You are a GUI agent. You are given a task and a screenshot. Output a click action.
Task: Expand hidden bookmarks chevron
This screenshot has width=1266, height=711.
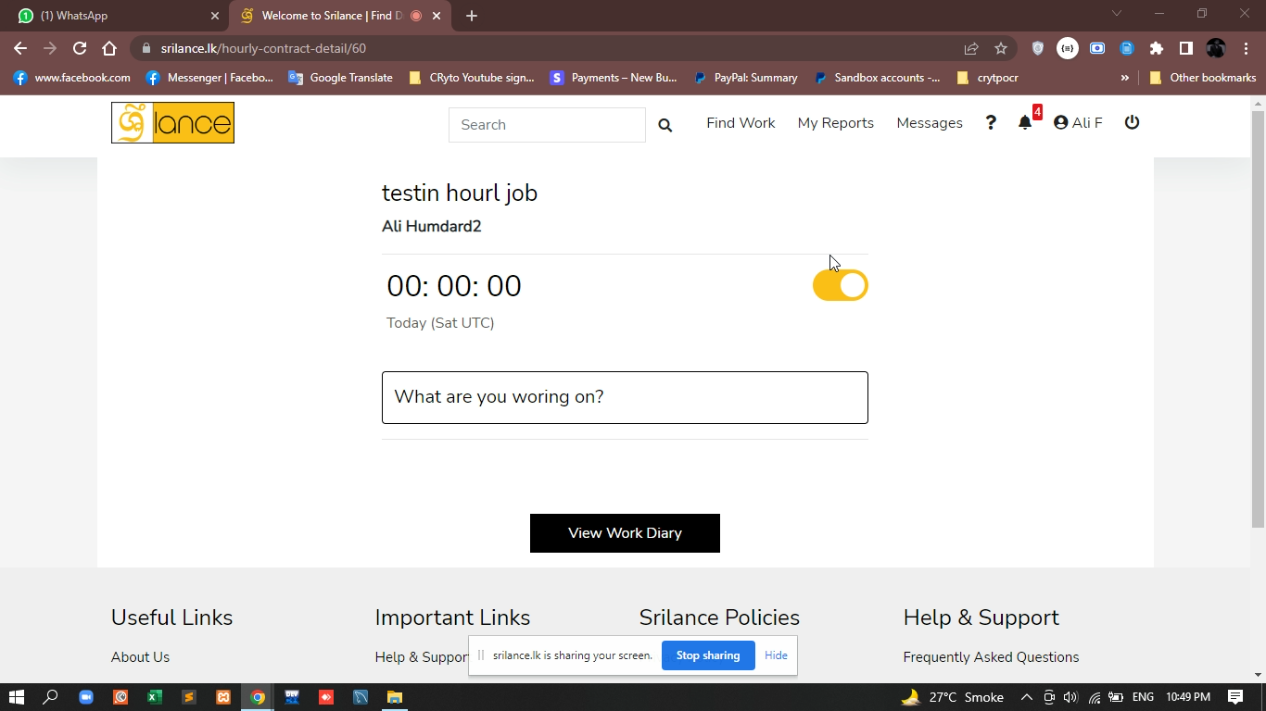1125,78
